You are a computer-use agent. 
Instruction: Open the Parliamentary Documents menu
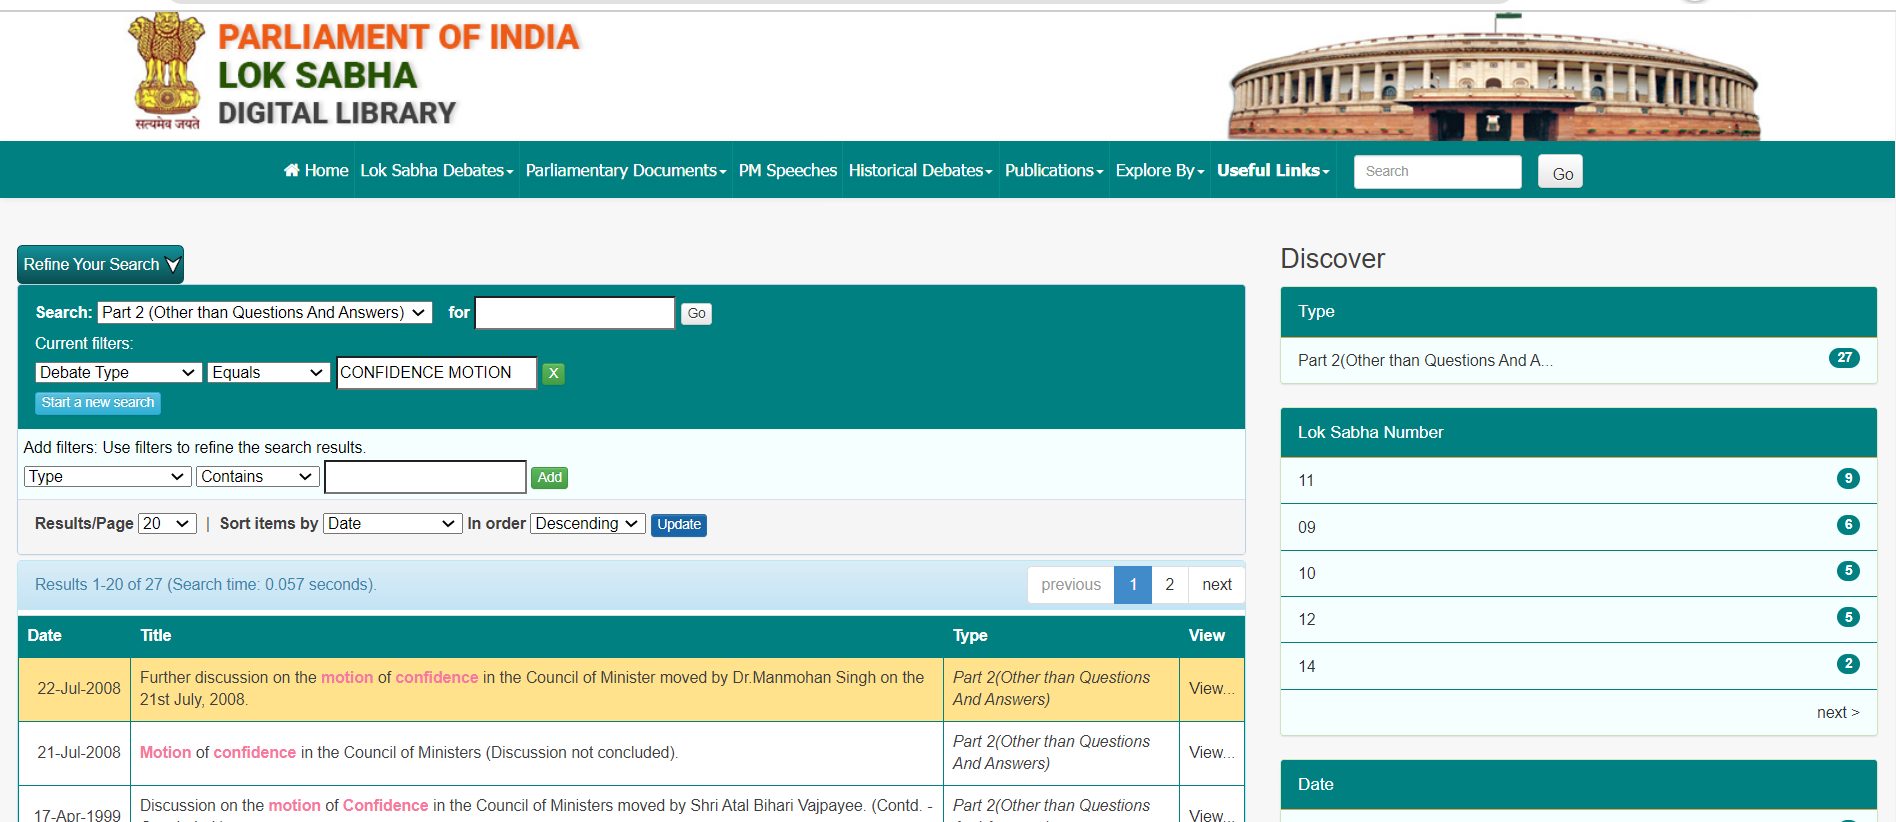click(625, 171)
